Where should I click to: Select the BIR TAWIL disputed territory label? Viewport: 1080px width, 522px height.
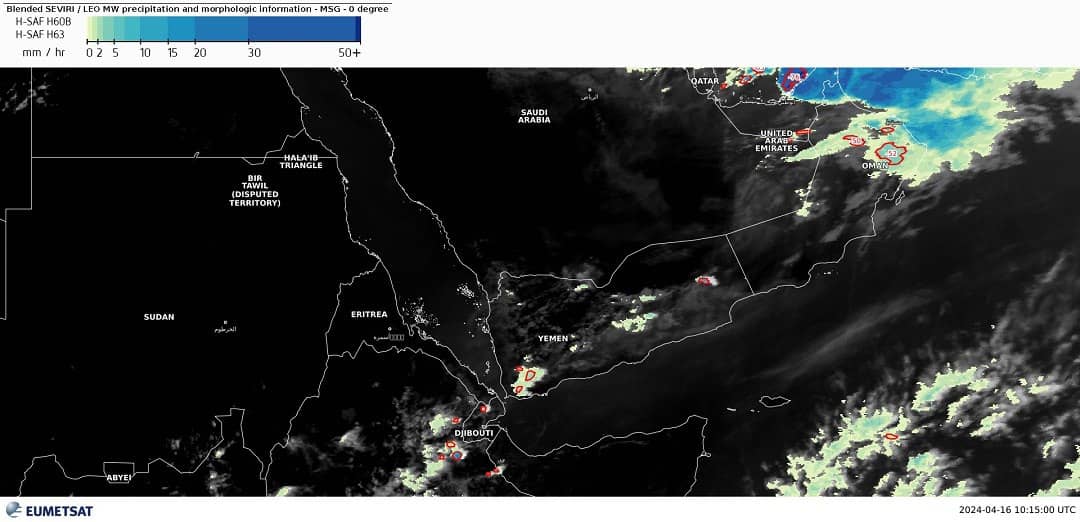coord(255,191)
